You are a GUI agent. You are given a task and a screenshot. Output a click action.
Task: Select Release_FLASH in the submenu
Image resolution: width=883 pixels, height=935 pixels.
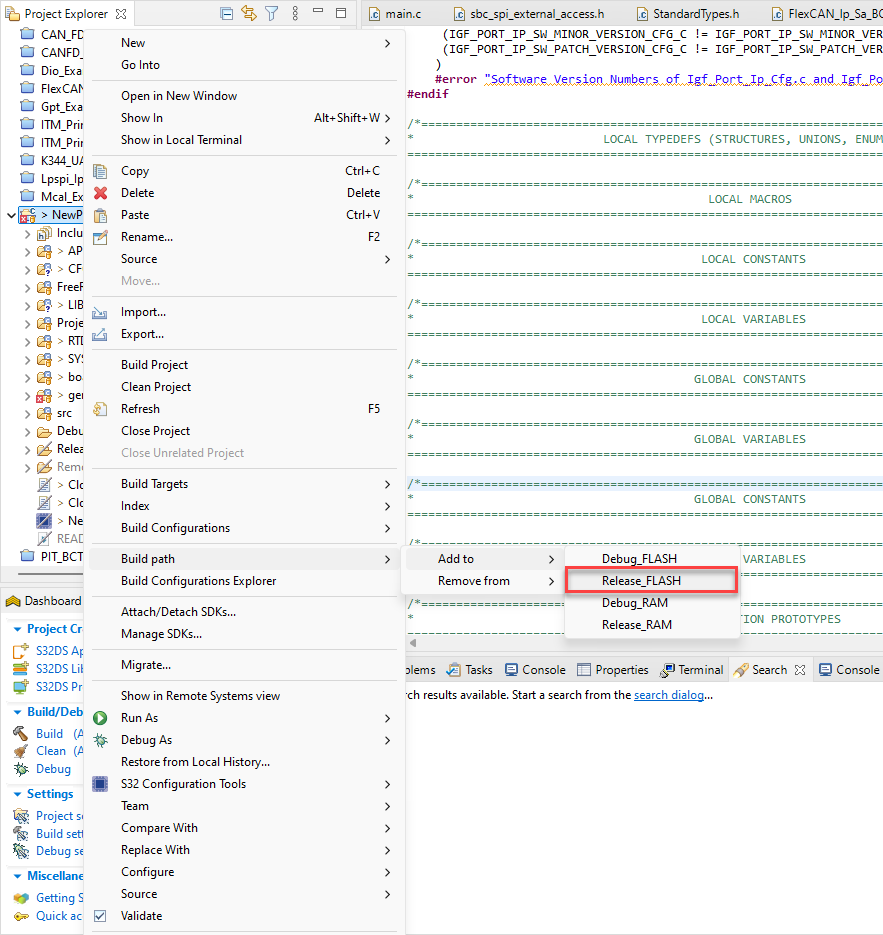(652, 581)
